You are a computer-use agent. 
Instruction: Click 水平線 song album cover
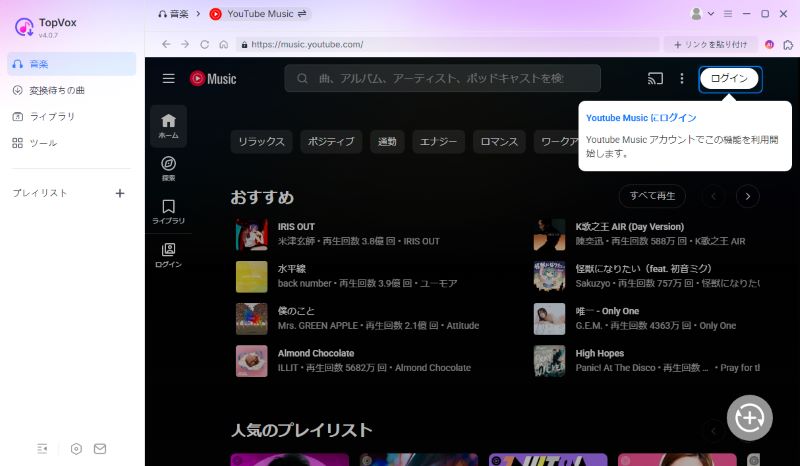pos(252,277)
